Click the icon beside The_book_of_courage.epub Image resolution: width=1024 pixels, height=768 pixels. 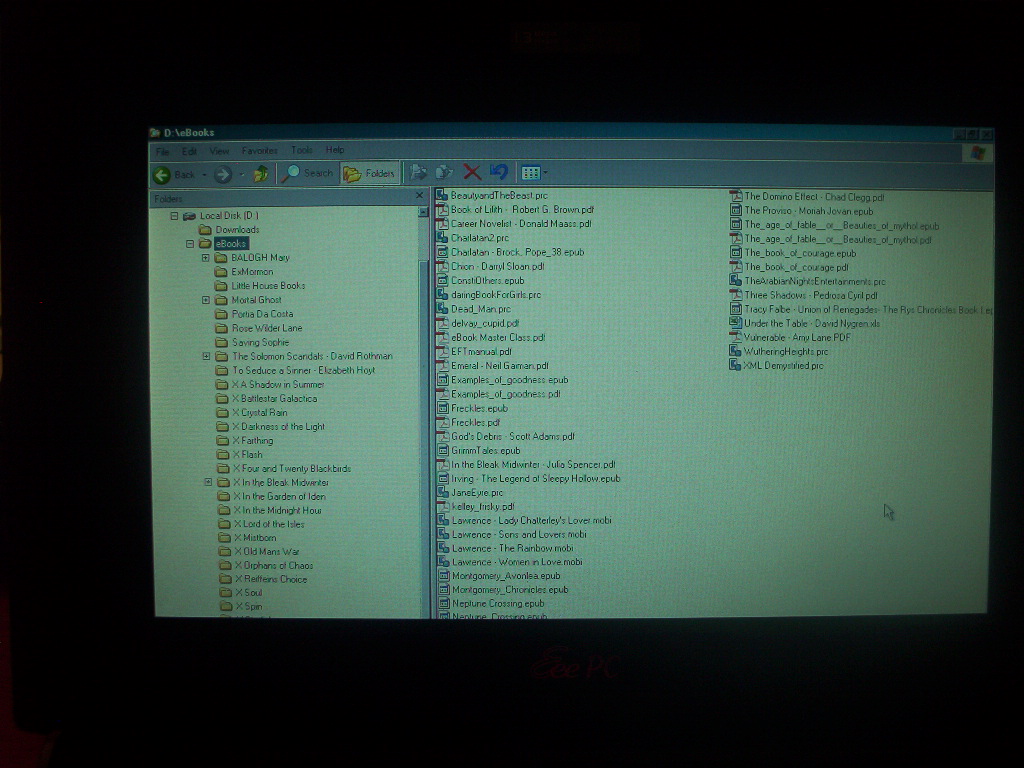pos(736,253)
